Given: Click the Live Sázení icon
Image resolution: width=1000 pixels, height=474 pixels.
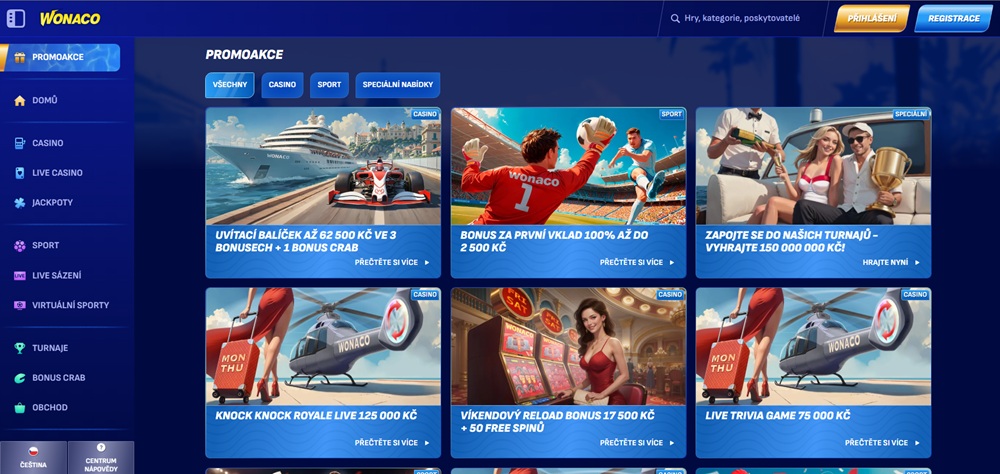Looking at the screenshot, I should pyautogui.click(x=20, y=276).
